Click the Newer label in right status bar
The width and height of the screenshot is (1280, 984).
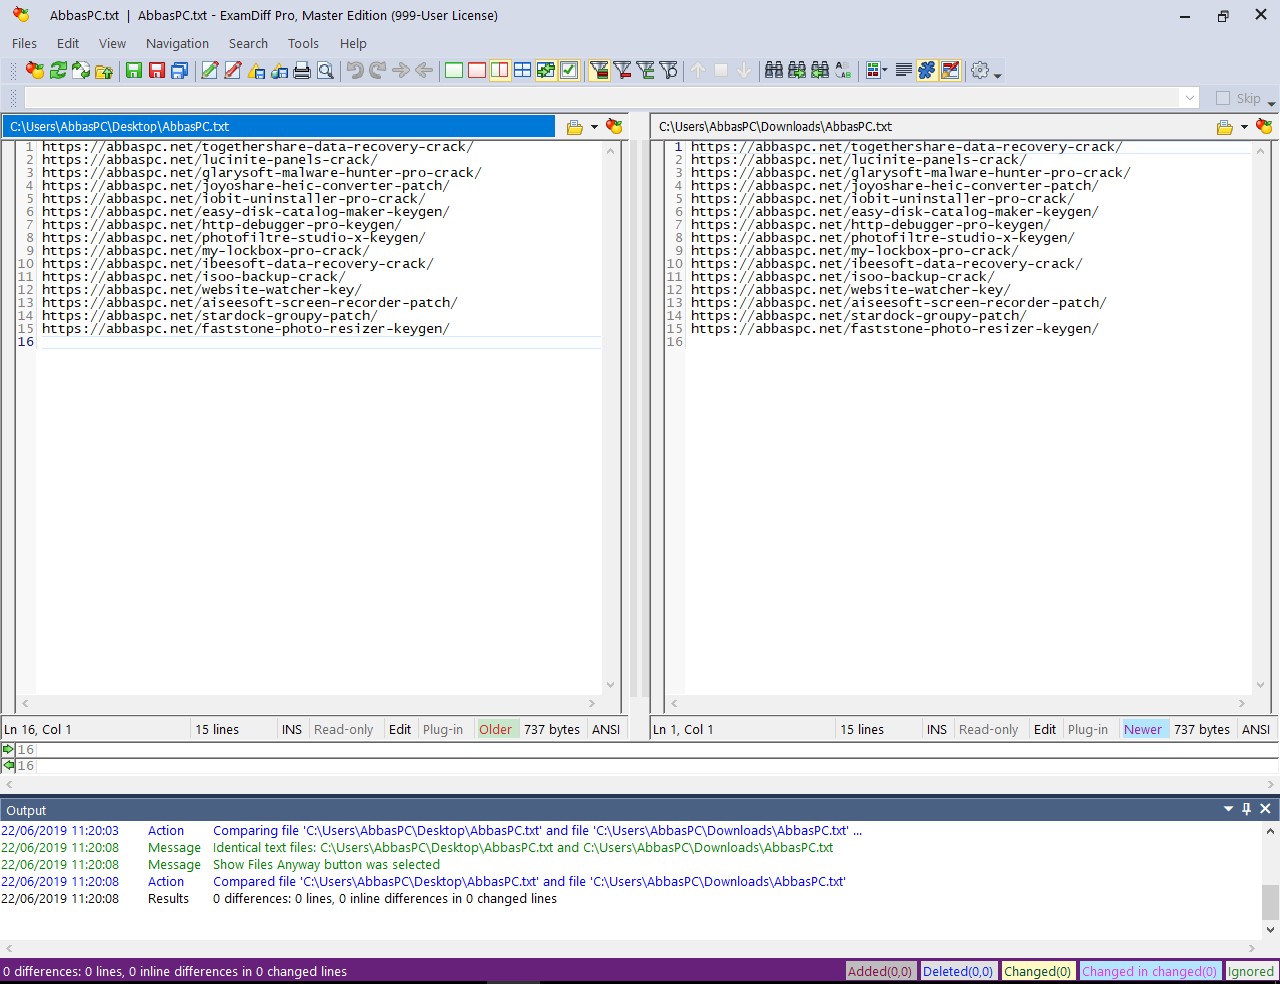tap(1143, 729)
